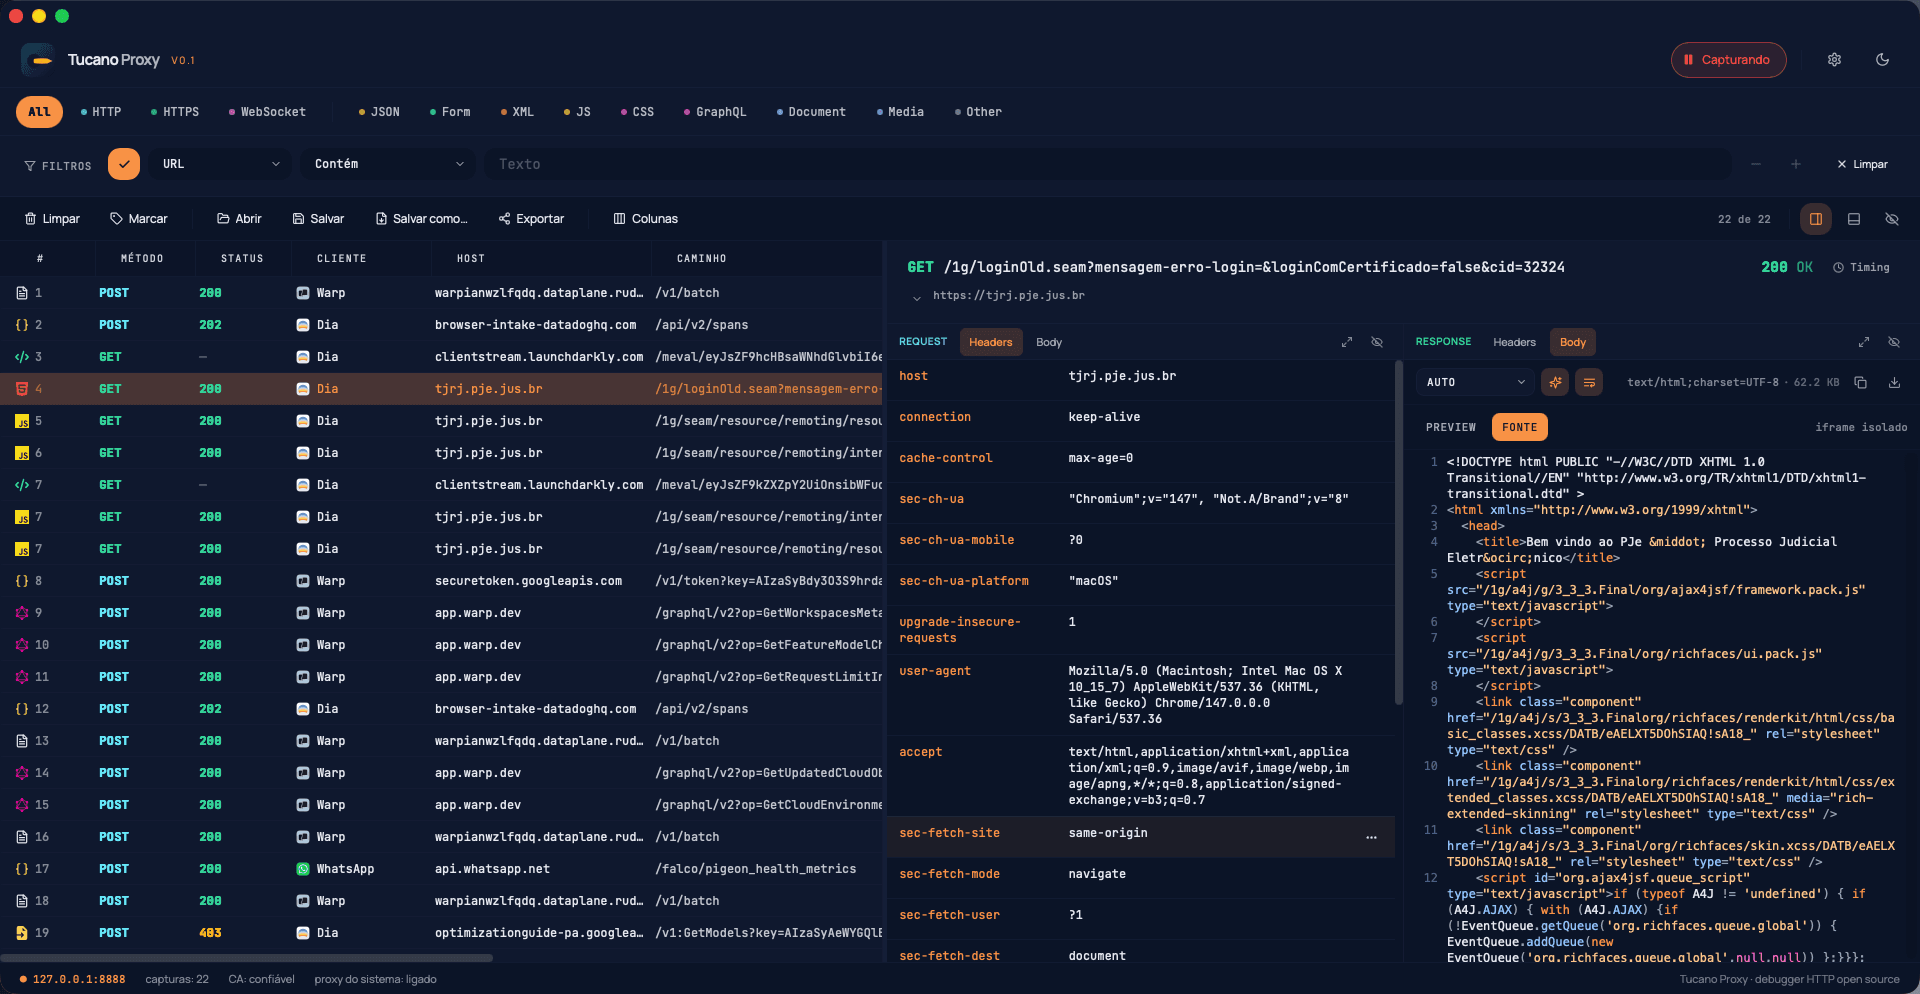Pause capture with the Capturando button
The image size is (1920, 994).
tap(1728, 60)
